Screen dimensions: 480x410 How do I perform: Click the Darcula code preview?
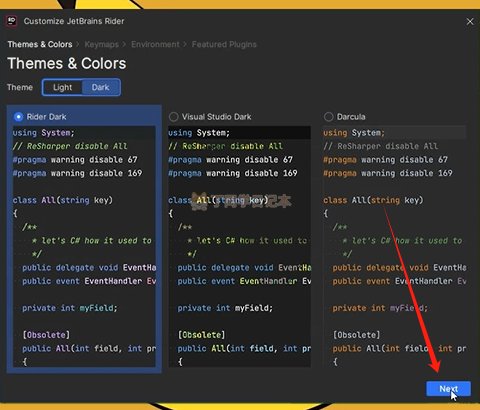(x=395, y=247)
